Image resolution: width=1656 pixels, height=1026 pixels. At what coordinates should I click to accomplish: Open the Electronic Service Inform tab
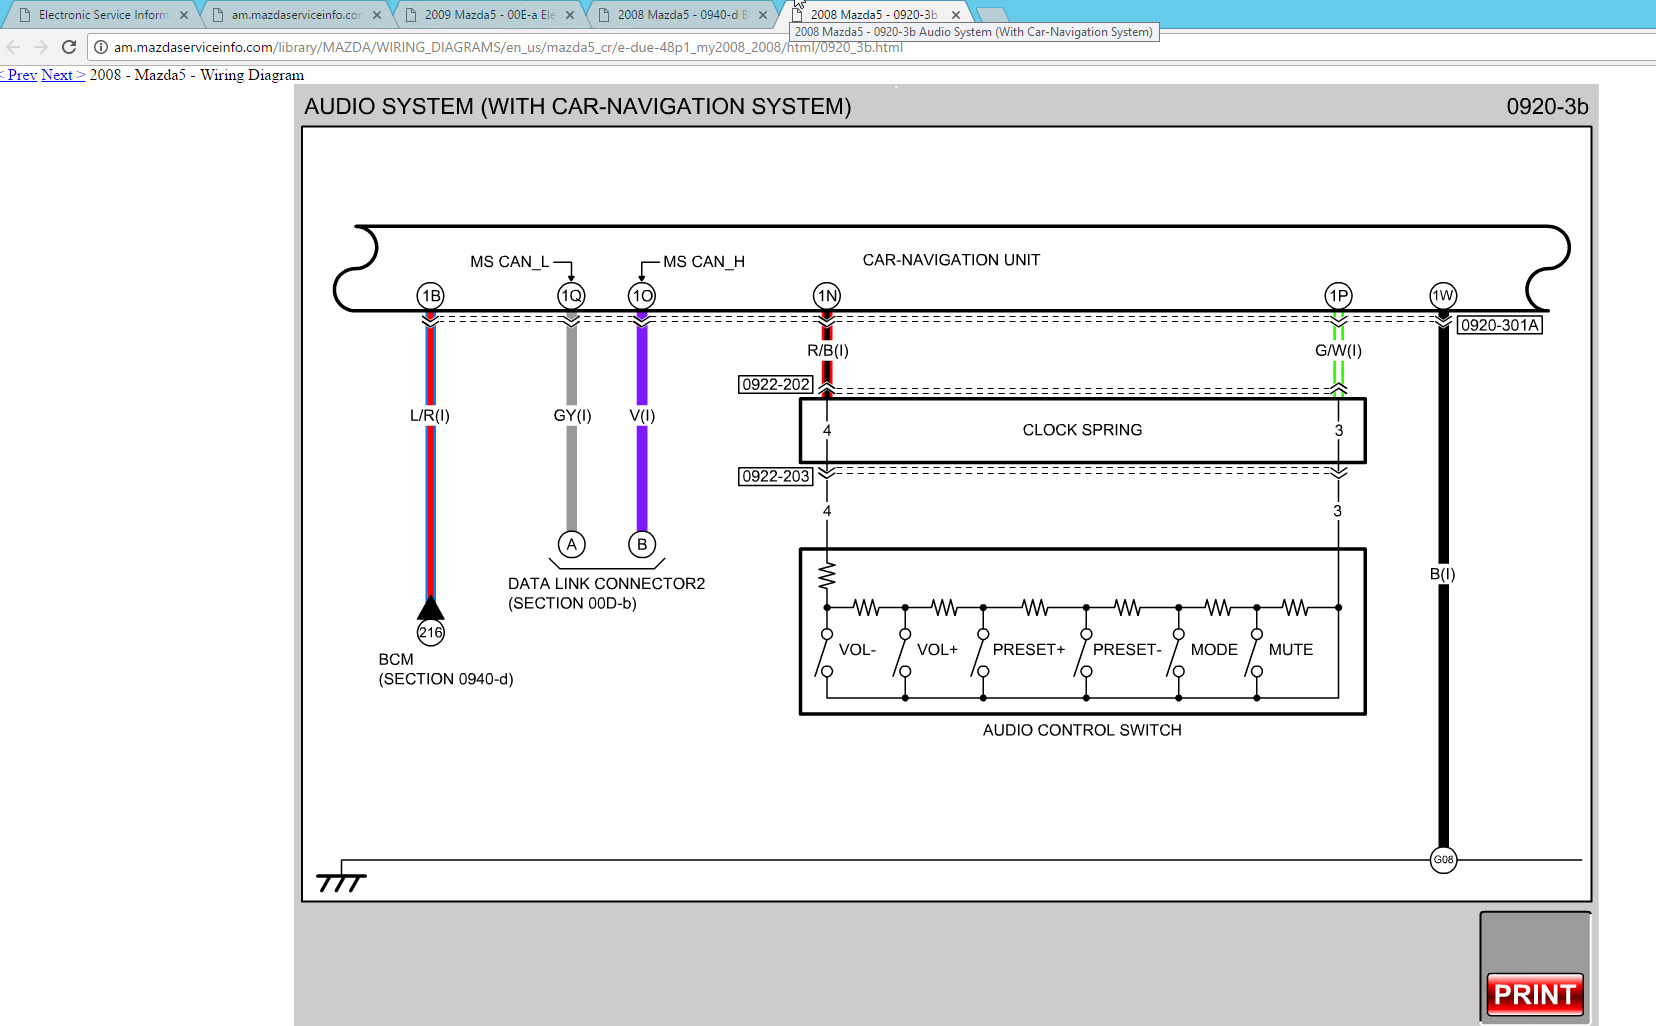click(102, 15)
